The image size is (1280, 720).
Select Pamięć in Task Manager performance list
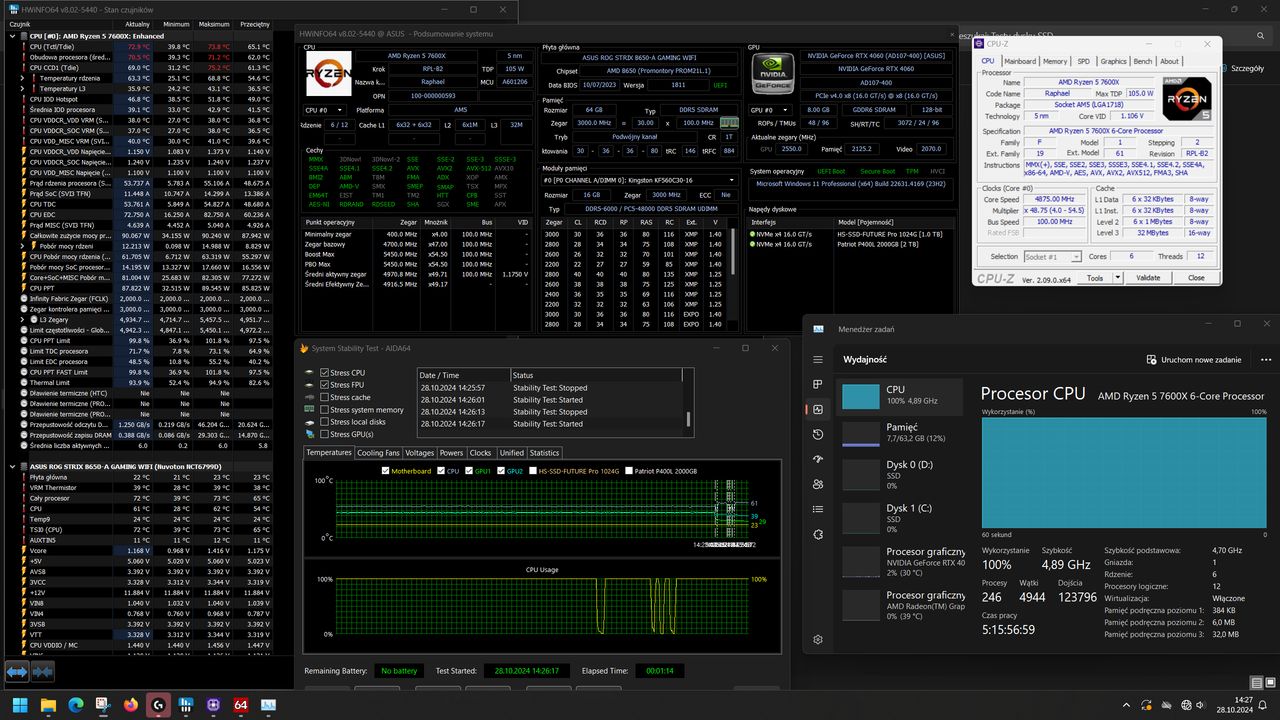(901, 432)
